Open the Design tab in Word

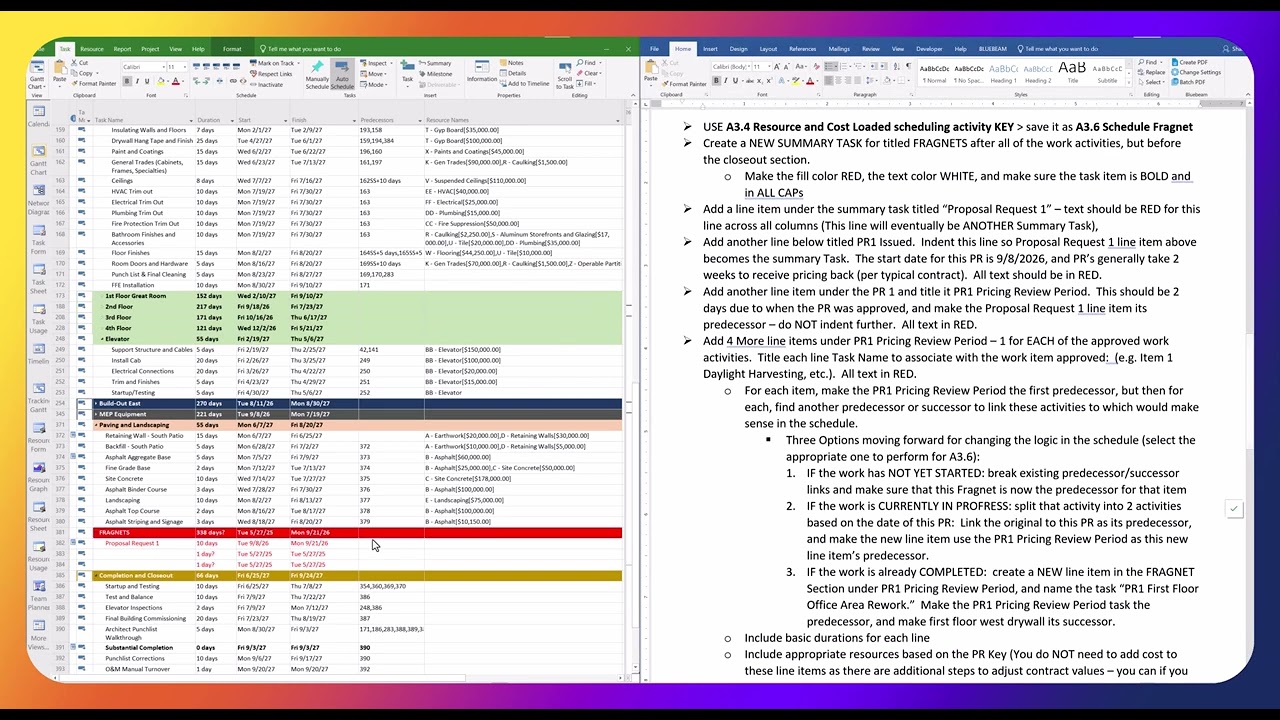(738, 48)
